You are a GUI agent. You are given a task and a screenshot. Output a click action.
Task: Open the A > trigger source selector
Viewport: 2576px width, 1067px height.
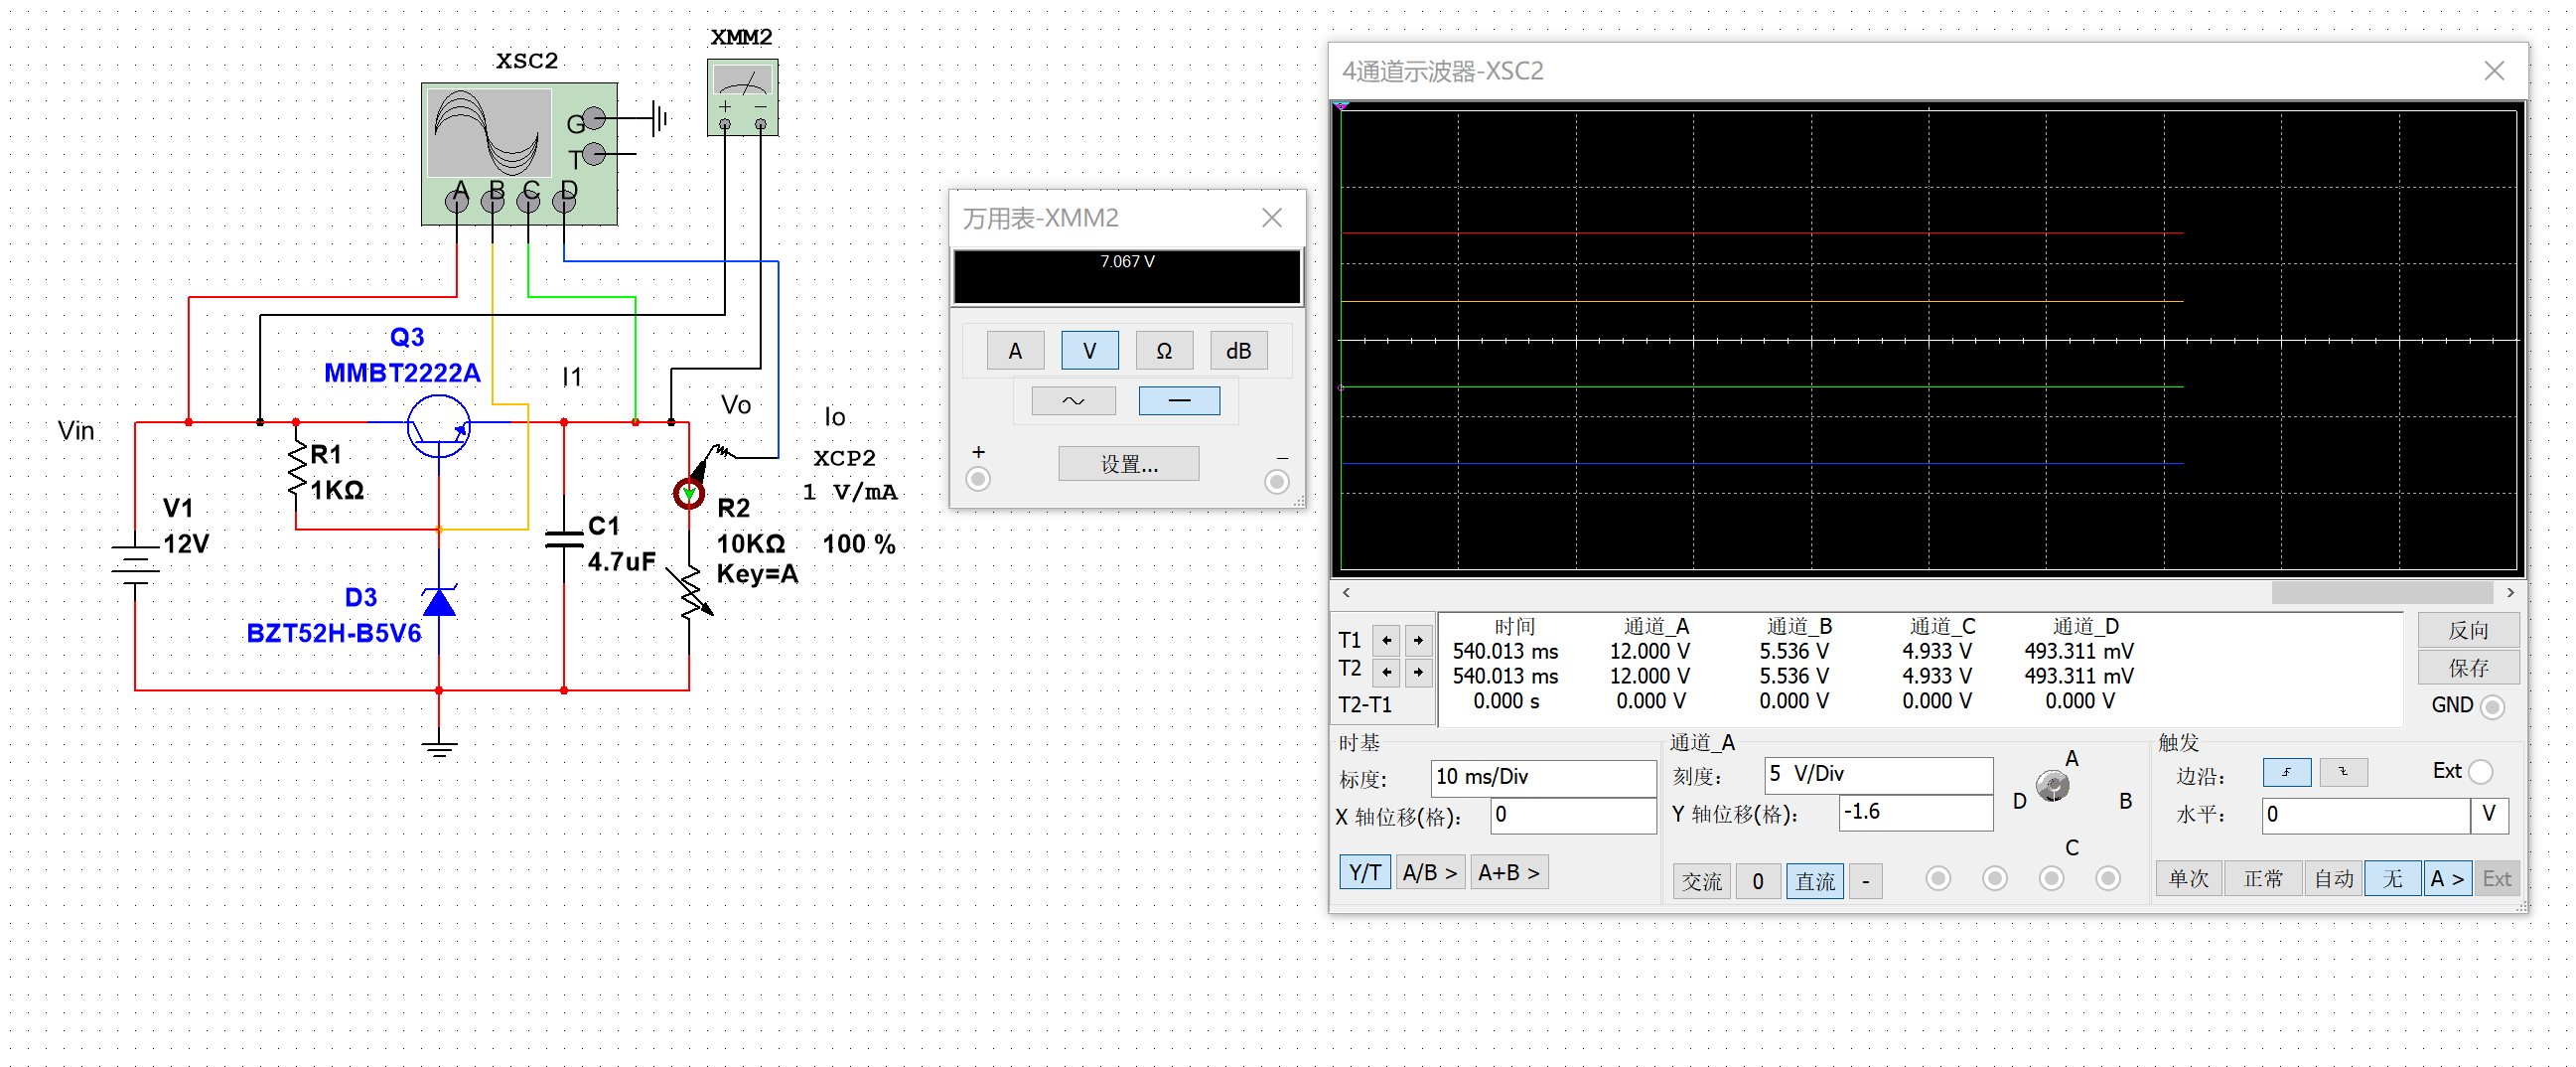(x=2446, y=879)
